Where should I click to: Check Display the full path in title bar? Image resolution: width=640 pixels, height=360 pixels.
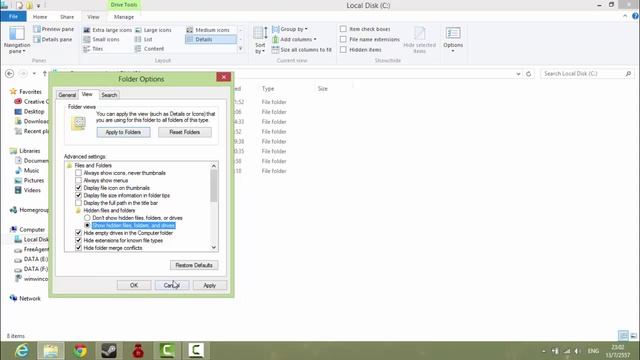tap(78, 203)
